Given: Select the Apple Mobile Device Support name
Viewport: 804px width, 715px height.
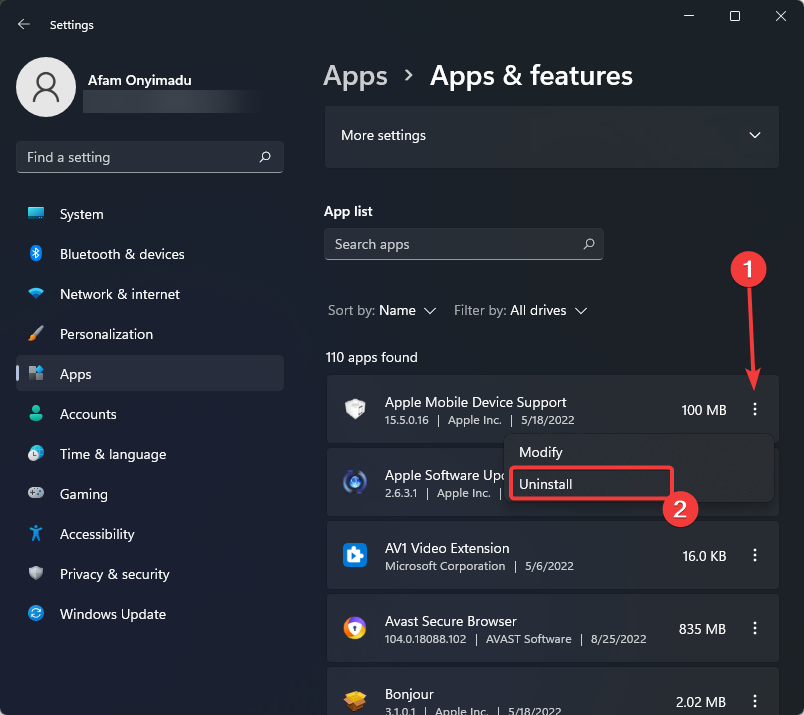Looking at the screenshot, I should [475, 402].
